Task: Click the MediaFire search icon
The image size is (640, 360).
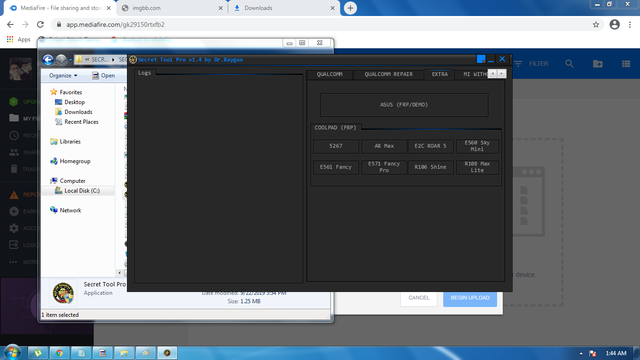Action: (x=569, y=64)
